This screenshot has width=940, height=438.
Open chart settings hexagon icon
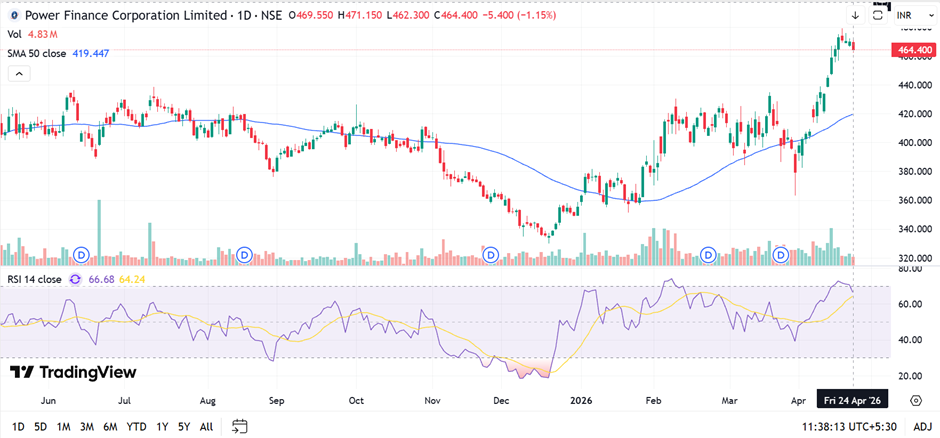pos(915,400)
